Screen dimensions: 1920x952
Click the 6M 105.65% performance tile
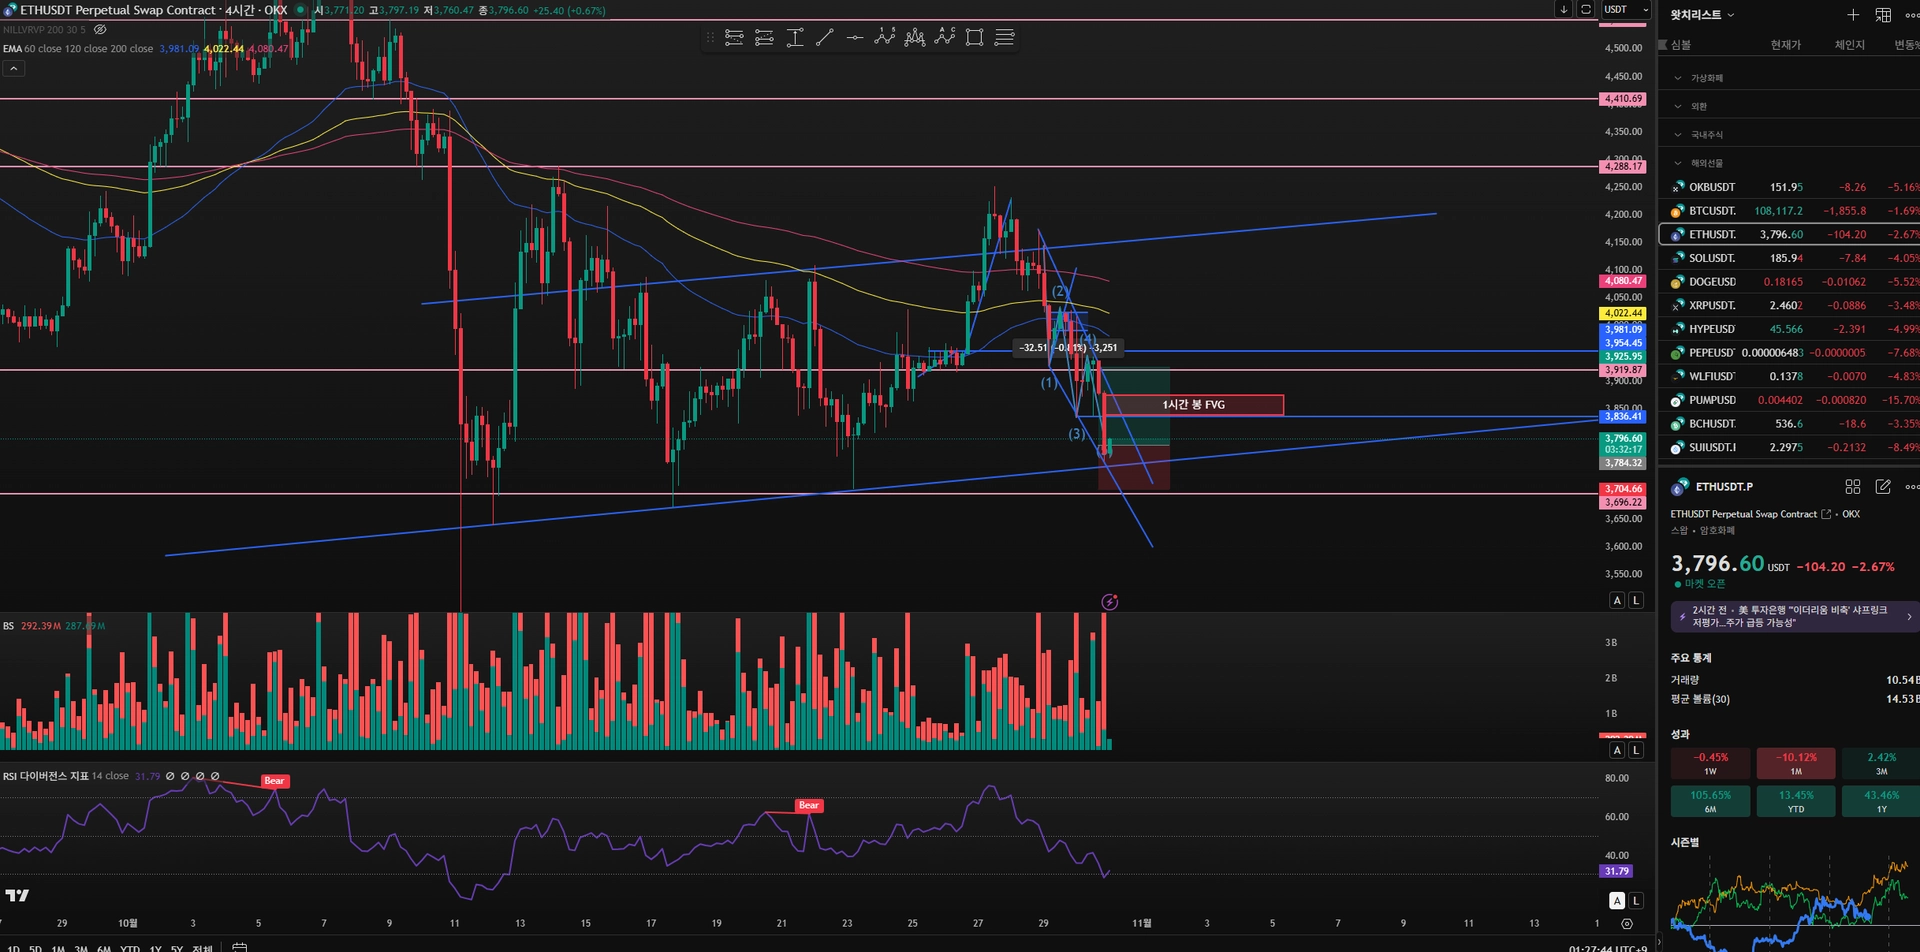[x=1711, y=801]
